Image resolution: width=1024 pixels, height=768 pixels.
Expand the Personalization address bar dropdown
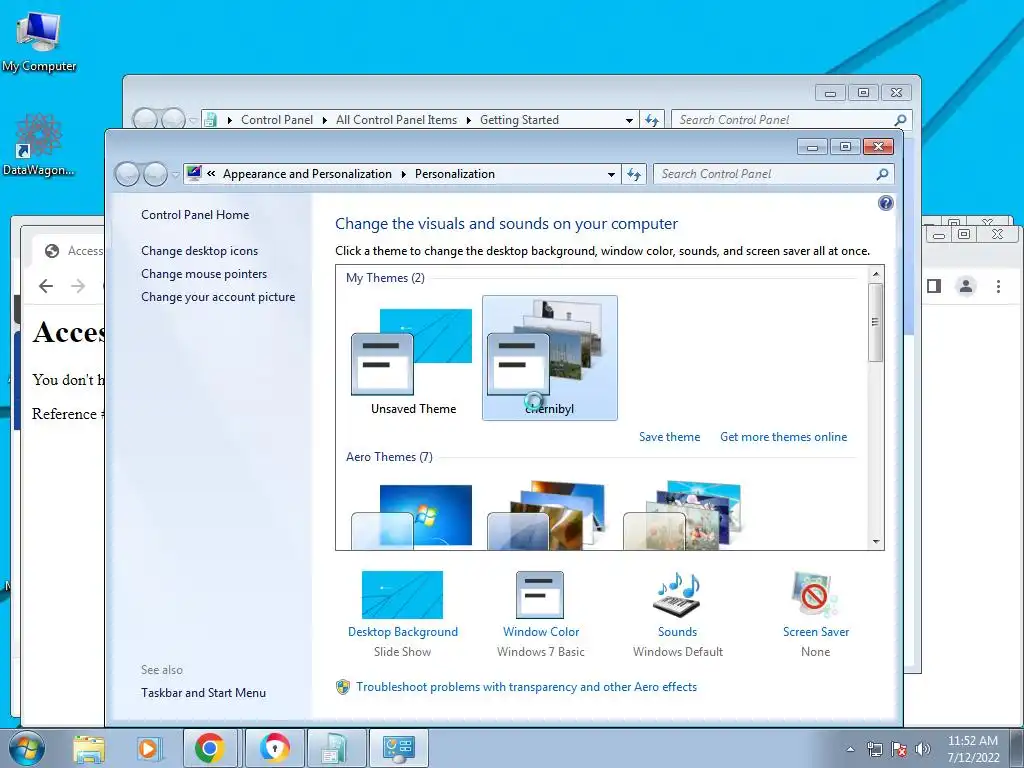[611, 174]
